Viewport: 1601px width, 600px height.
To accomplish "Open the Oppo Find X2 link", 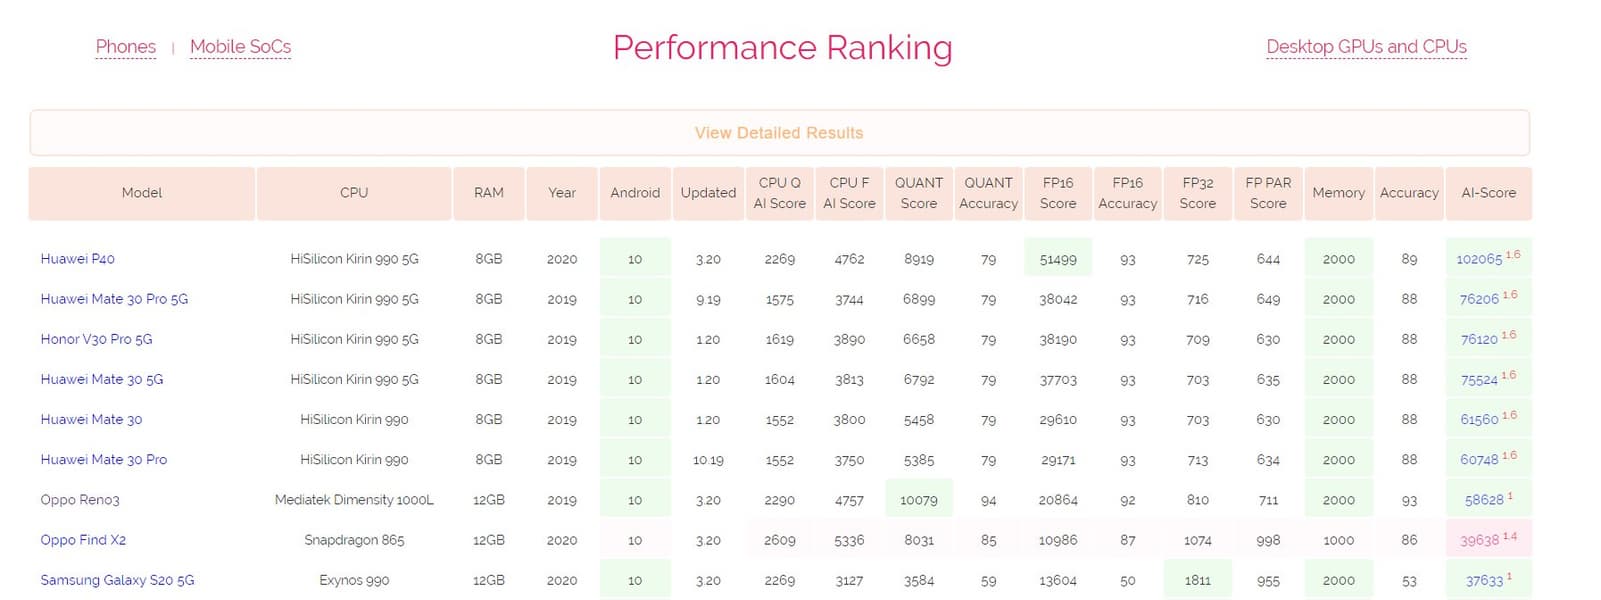I will 83,540.
